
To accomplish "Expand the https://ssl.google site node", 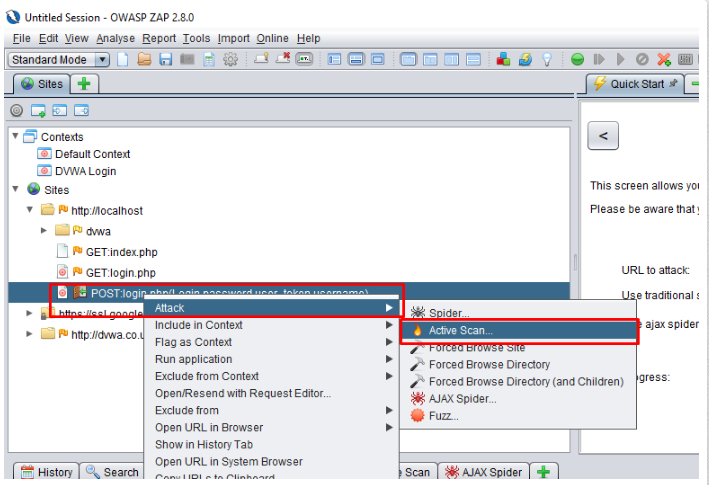I will [x=29, y=313].
